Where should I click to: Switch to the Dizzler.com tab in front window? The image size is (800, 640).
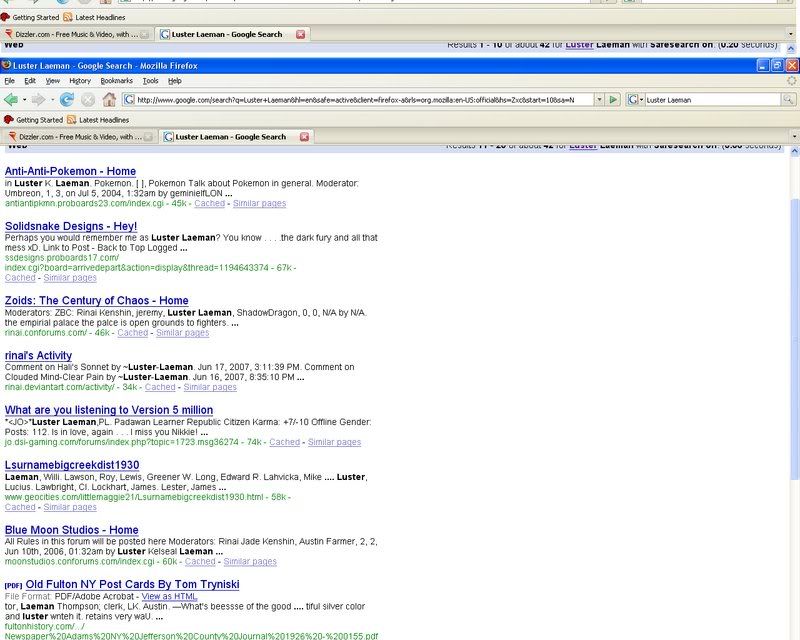pyautogui.click(x=80, y=137)
